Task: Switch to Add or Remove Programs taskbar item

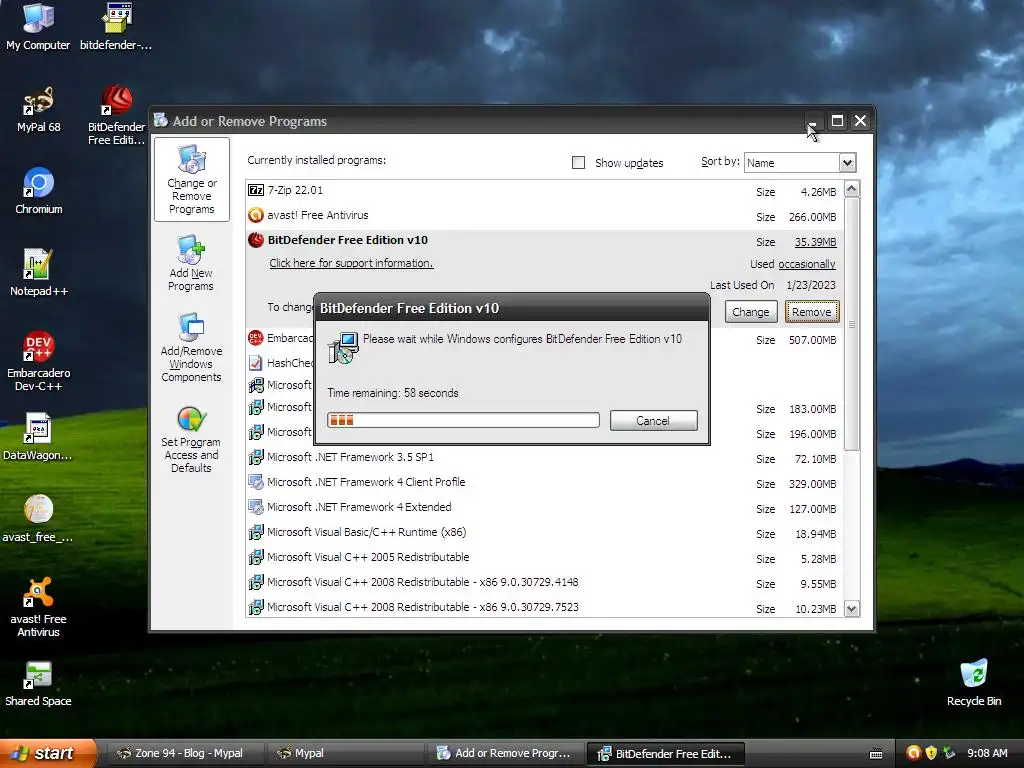Action: 505,753
